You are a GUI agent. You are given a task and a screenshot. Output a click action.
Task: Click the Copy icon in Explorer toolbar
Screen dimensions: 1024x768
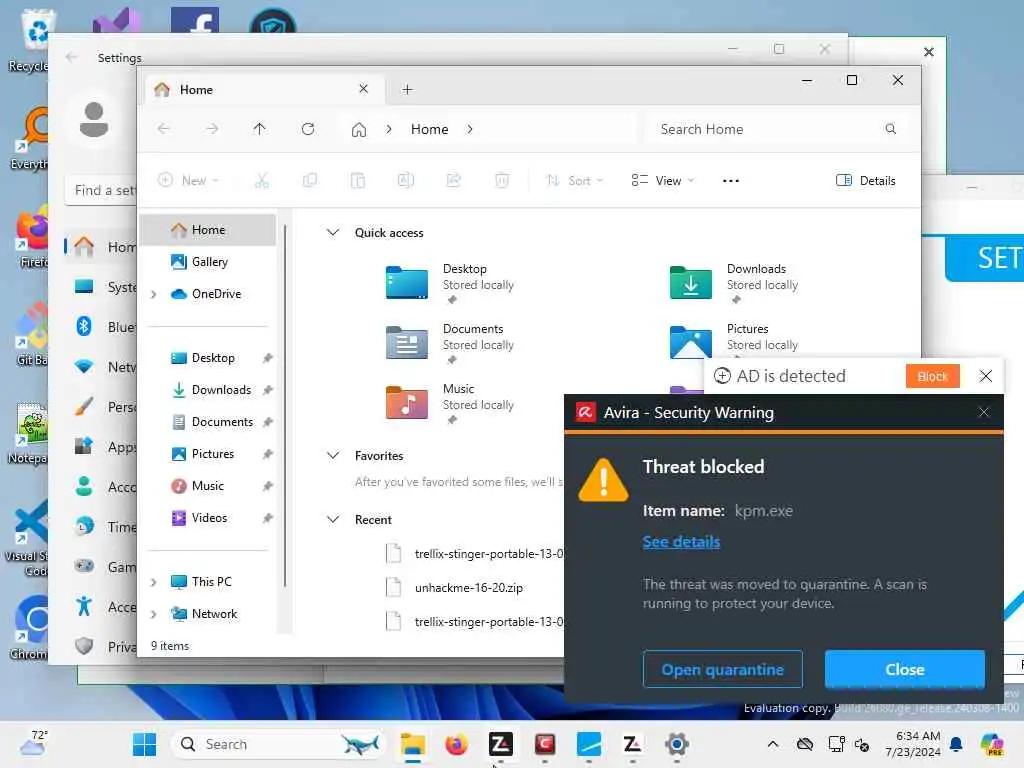tap(310, 181)
